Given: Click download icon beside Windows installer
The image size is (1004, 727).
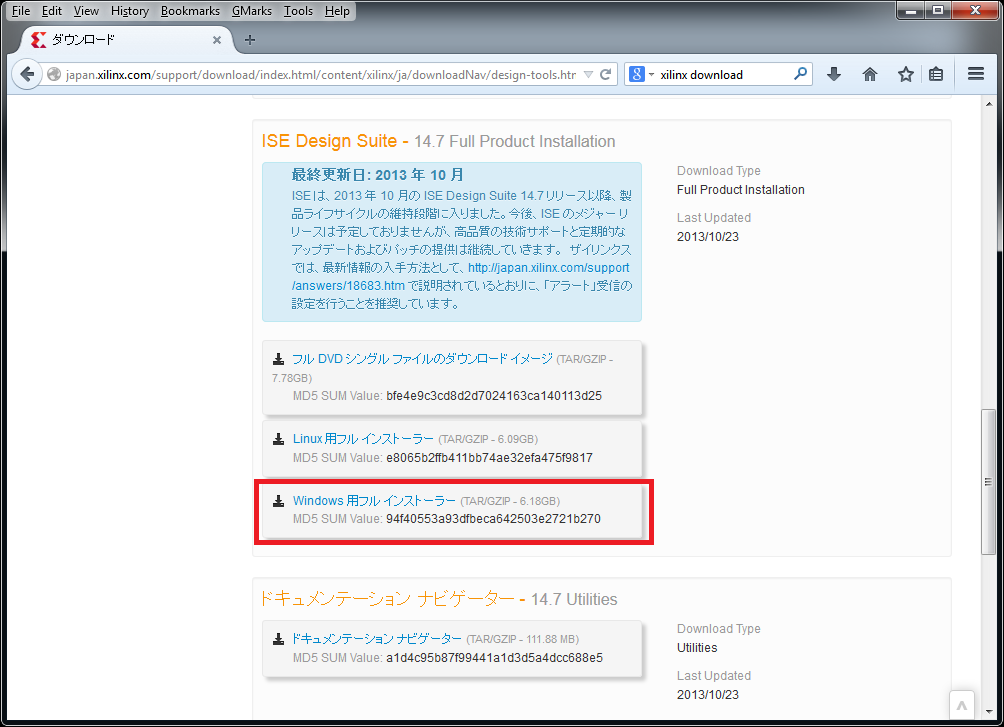Looking at the screenshot, I should click(x=279, y=501).
